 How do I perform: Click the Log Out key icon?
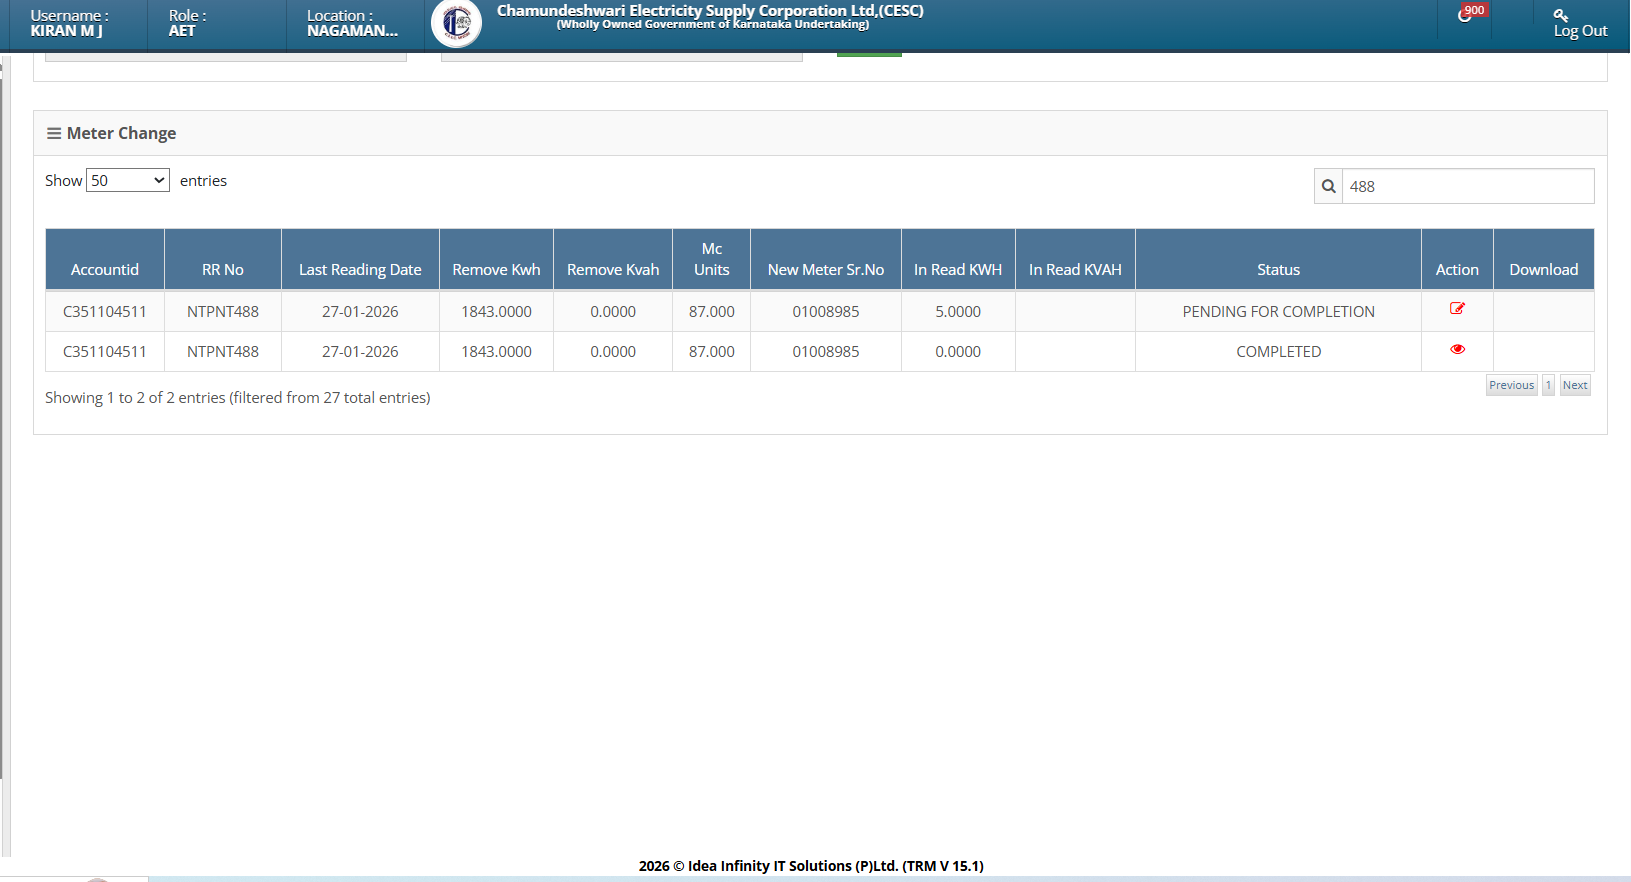click(1560, 15)
